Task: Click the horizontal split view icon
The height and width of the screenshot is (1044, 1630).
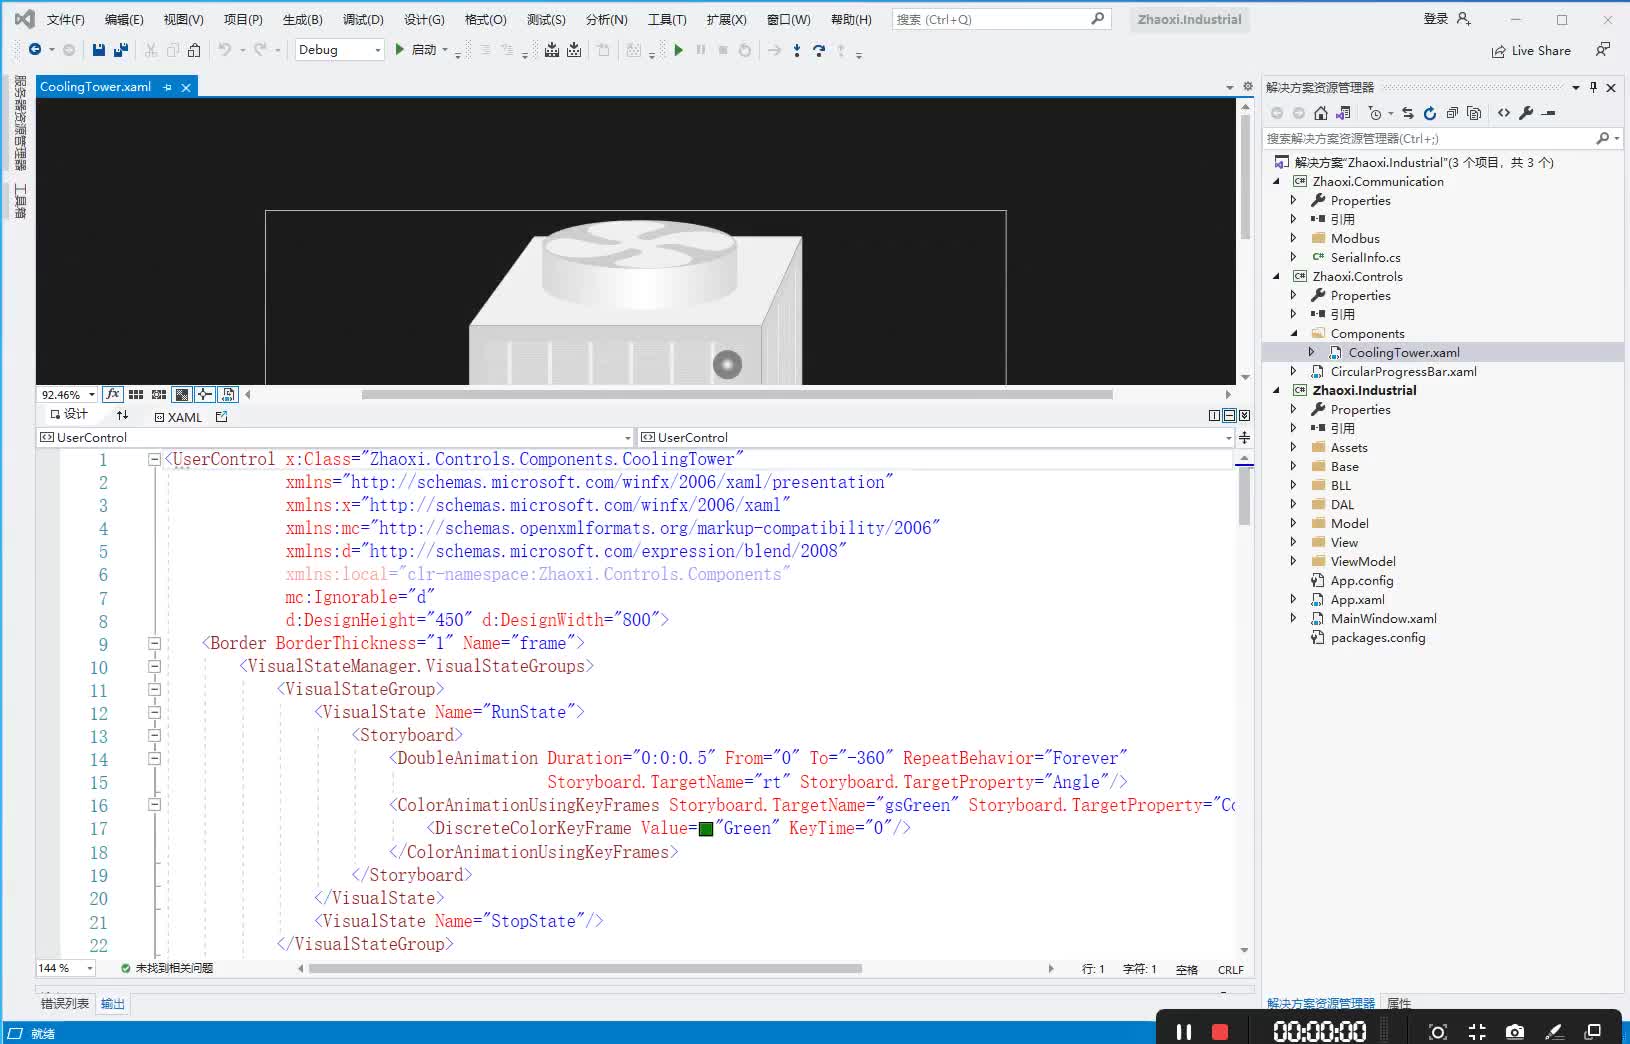Action: [x=1229, y=415]
